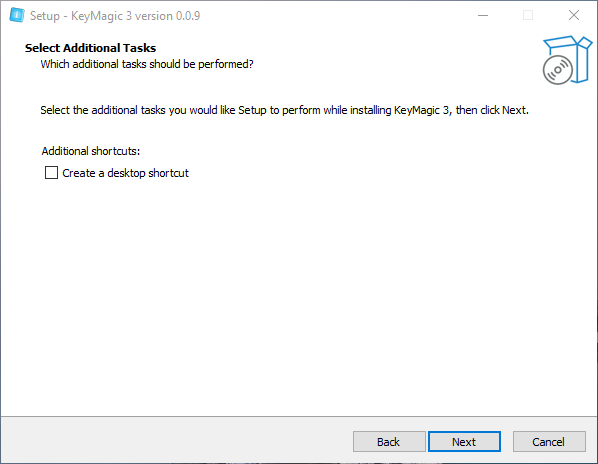Viewport: 598px width, 464px height.
Task: Go back with the Back button
Action: [389, 442]
